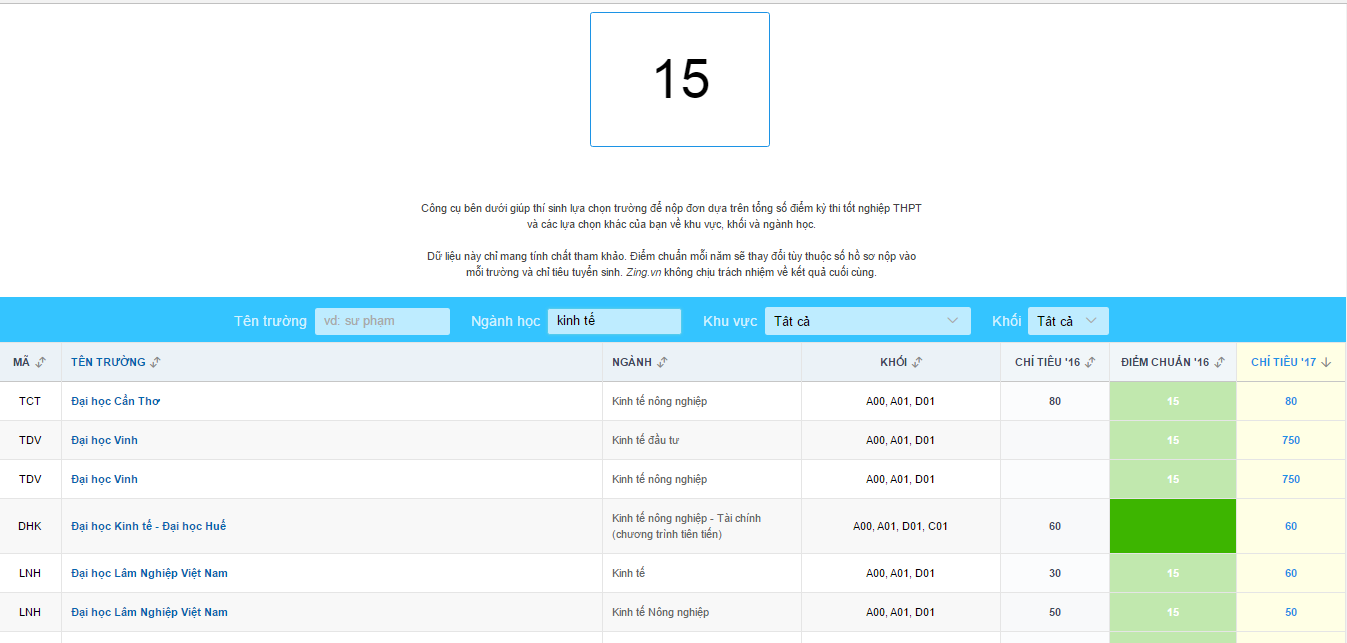
Task: Expand the Khối dropdown
Action: (x=1067, y=321)
